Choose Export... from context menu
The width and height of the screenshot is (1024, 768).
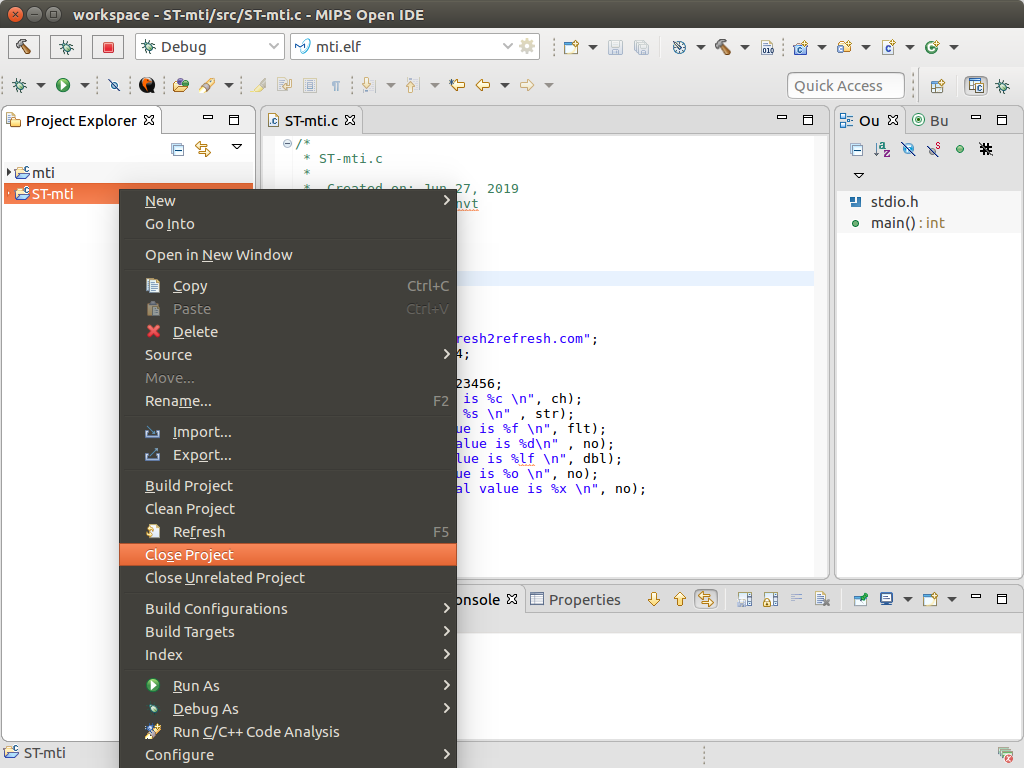288,455
